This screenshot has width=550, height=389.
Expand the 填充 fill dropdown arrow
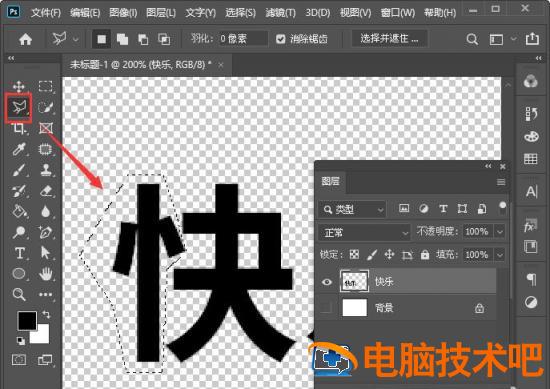500,255
